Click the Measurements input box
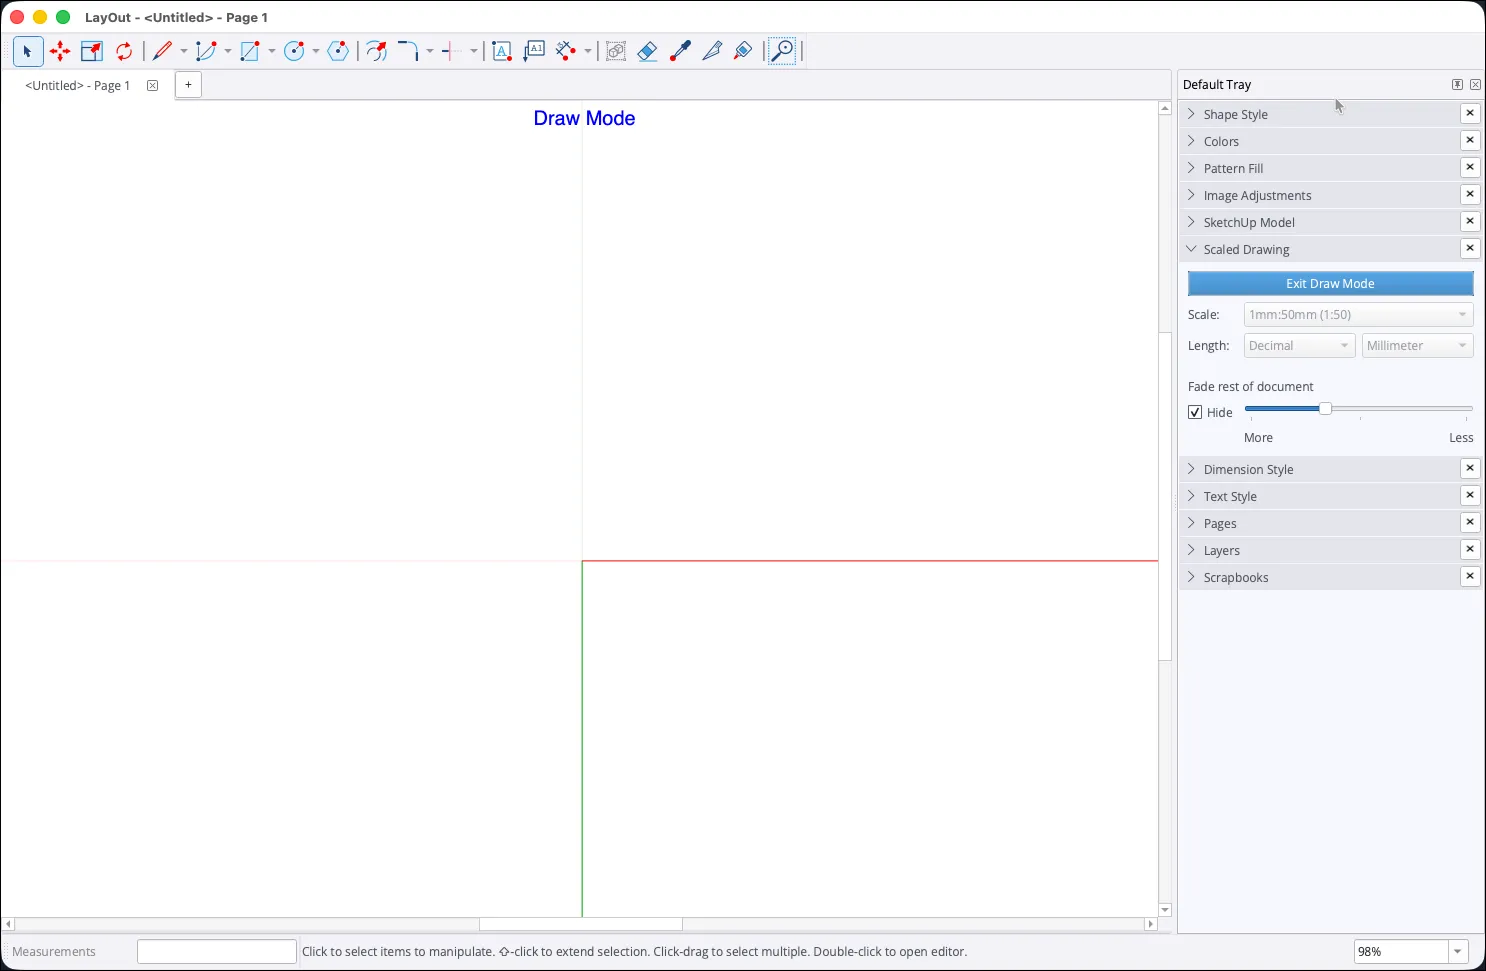 (x=217, y=952)
